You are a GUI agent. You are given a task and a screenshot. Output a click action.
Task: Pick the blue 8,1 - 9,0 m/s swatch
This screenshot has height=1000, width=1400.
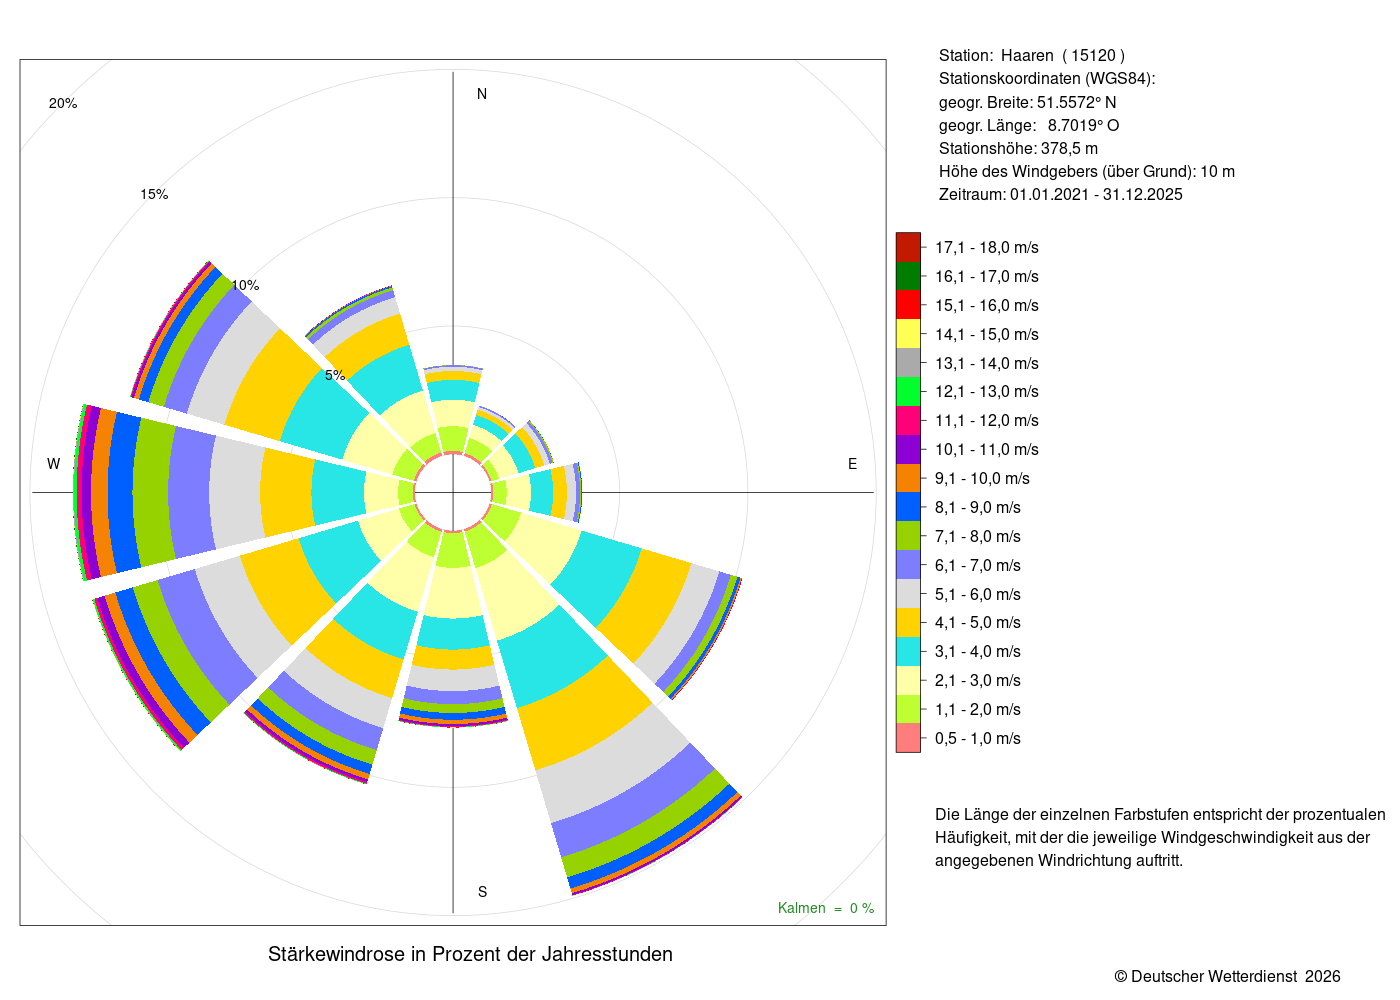coord(908,507)
